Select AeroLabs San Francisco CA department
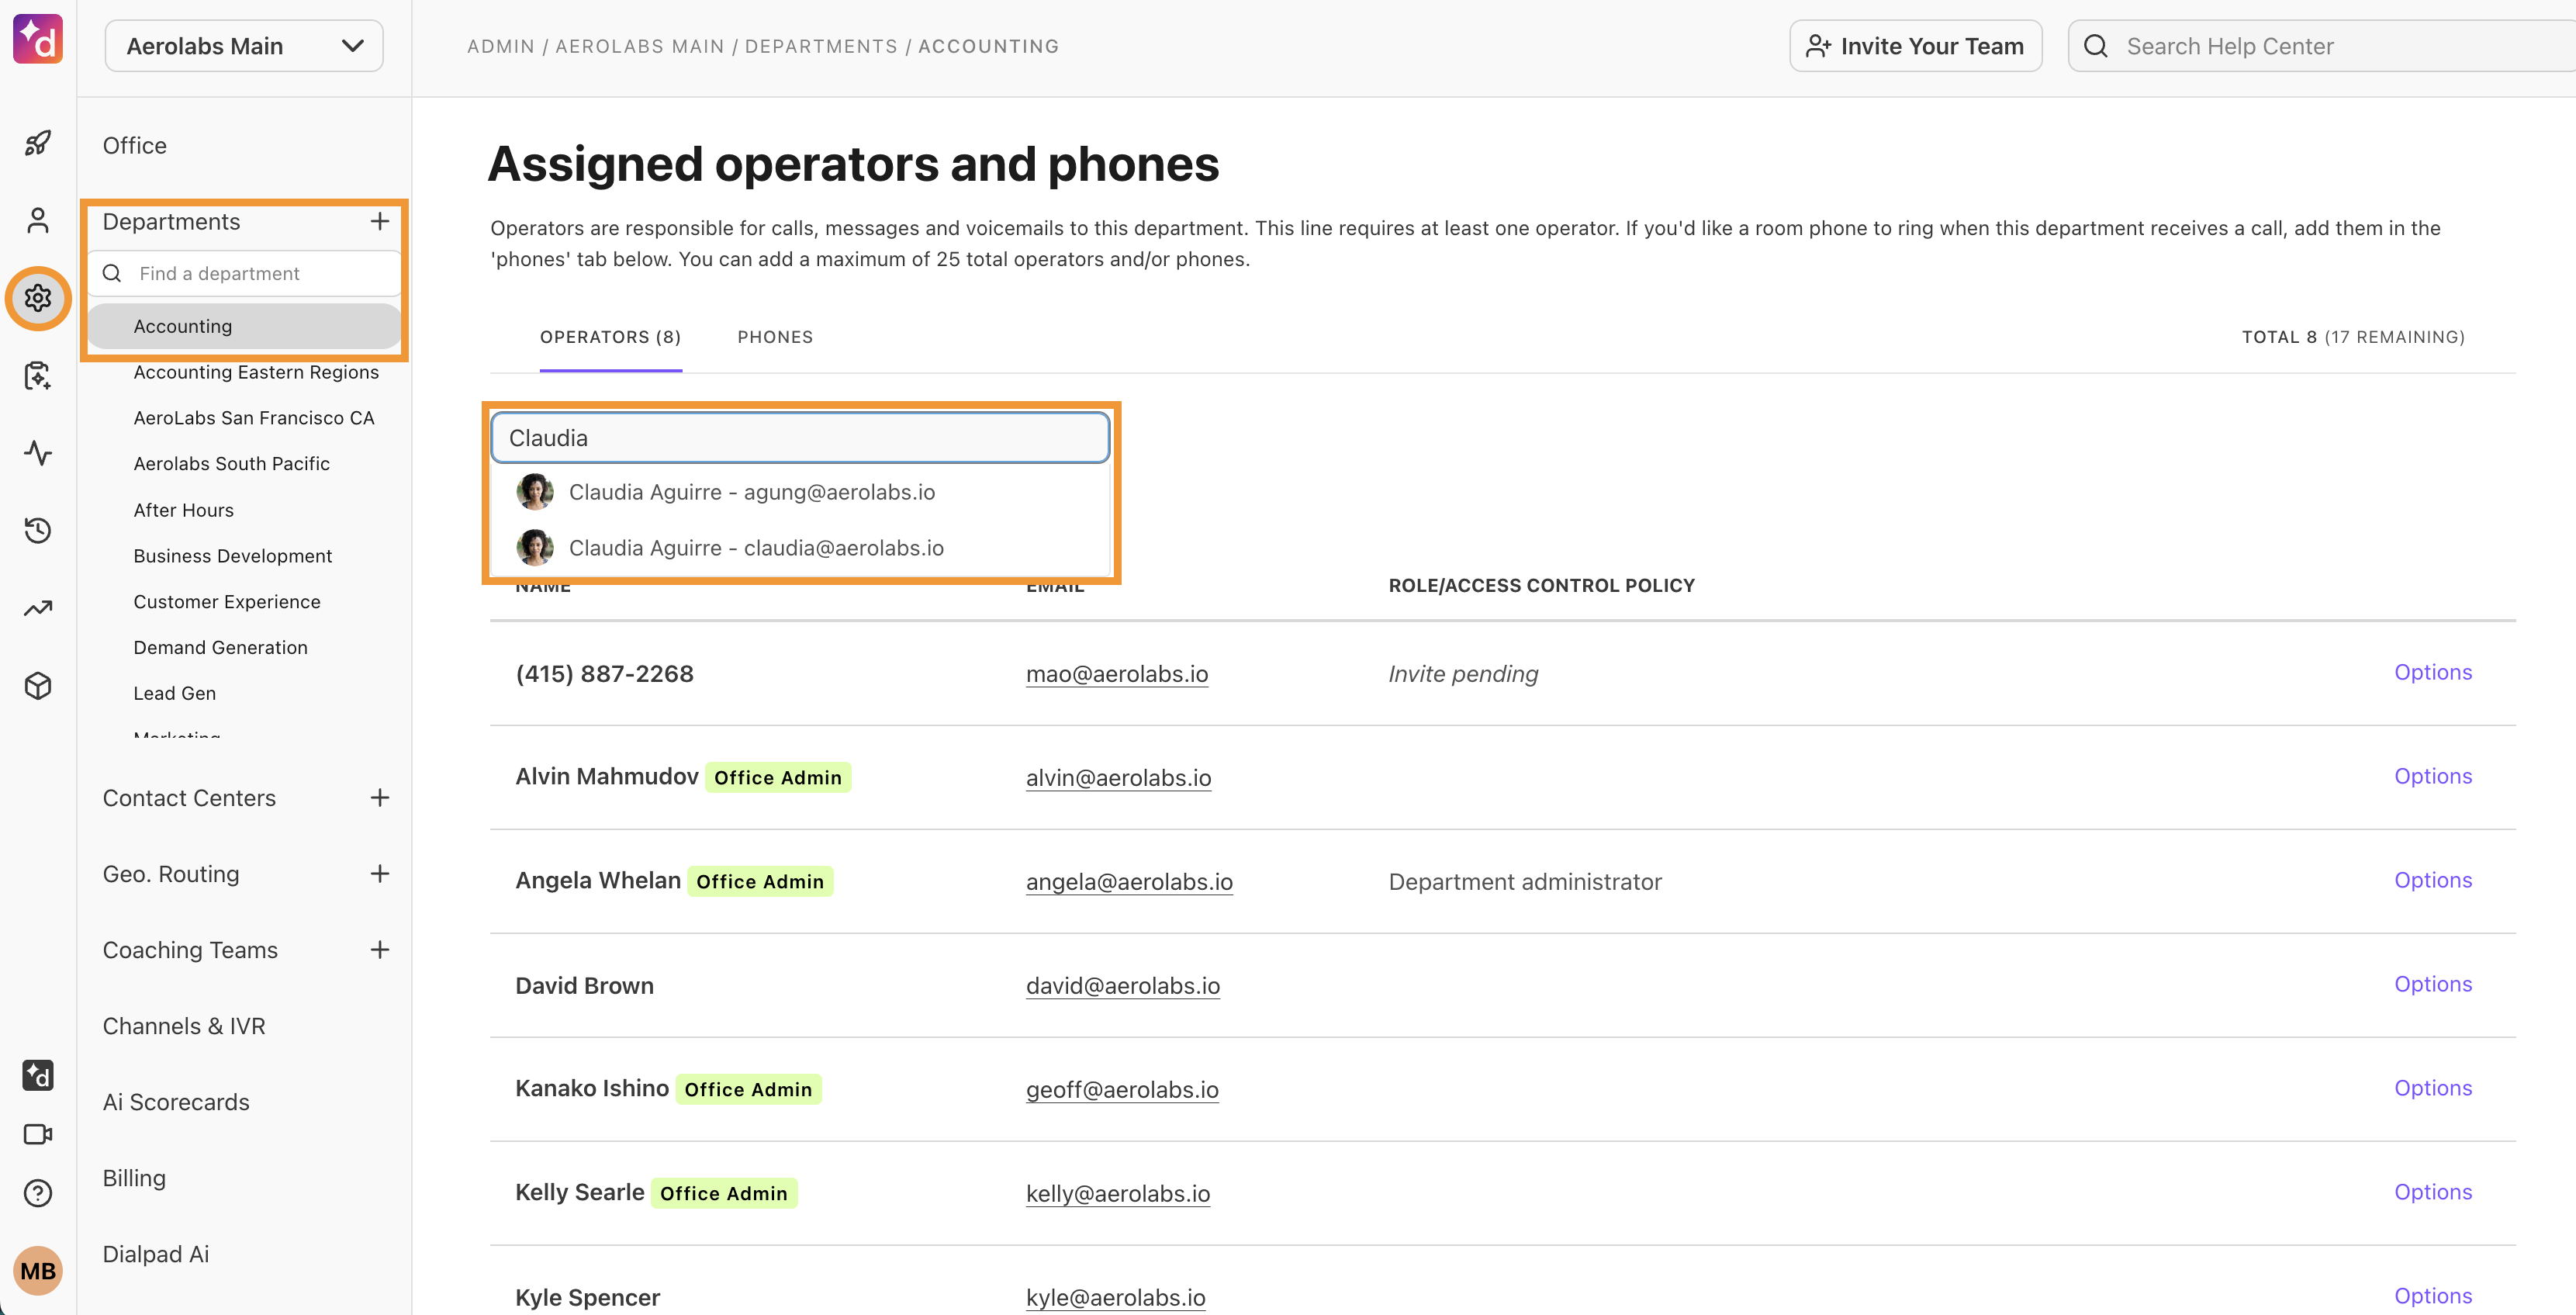The height and width of the screenshot is (1315, 2576). pyautogui.click(x=254, y=418)
